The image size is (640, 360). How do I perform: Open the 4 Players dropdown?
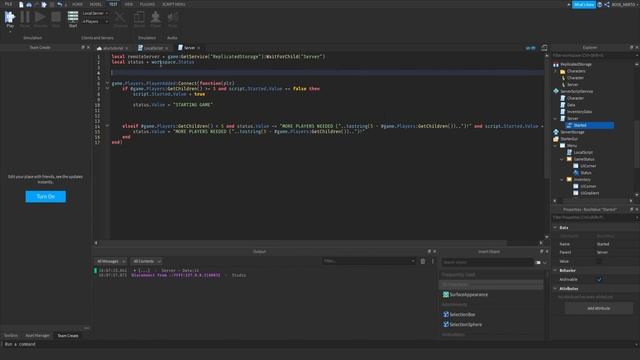pos(95,22)
